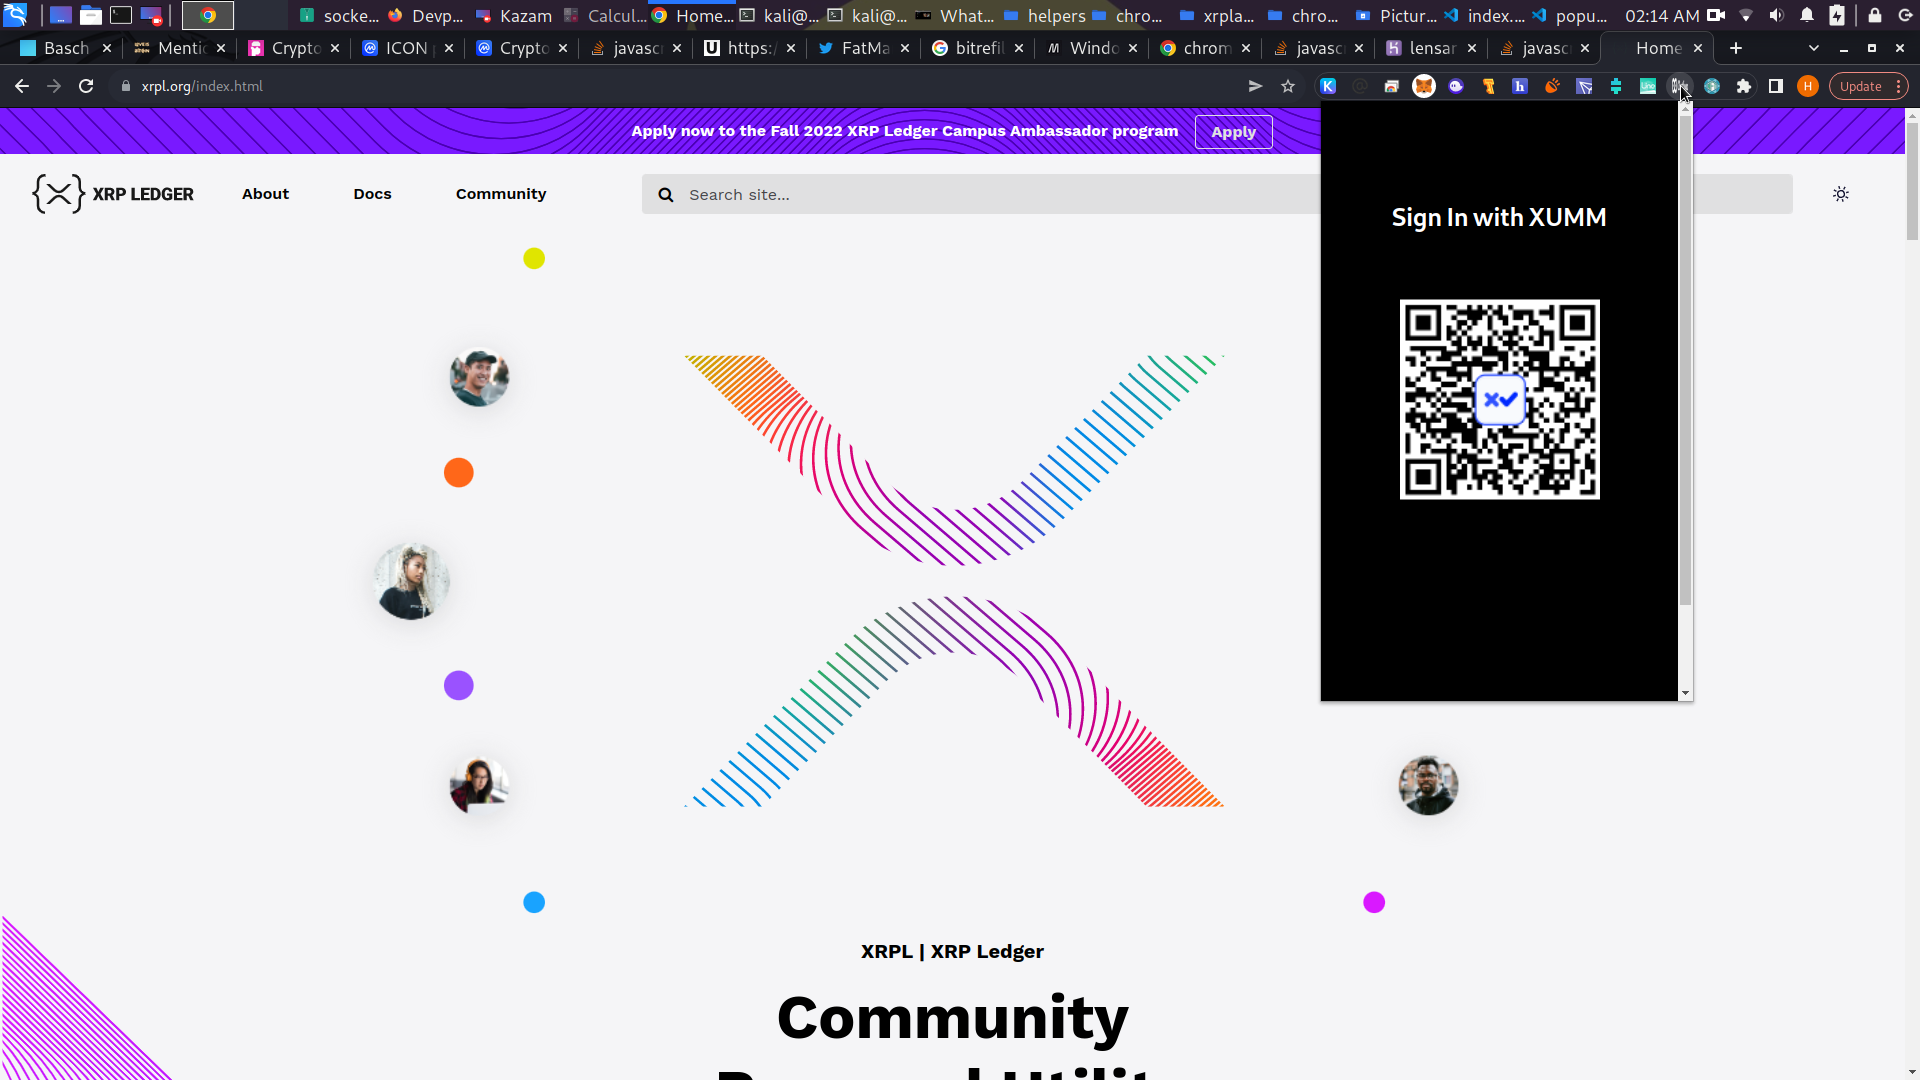Open the About navigation menu

tap(265, 194)
